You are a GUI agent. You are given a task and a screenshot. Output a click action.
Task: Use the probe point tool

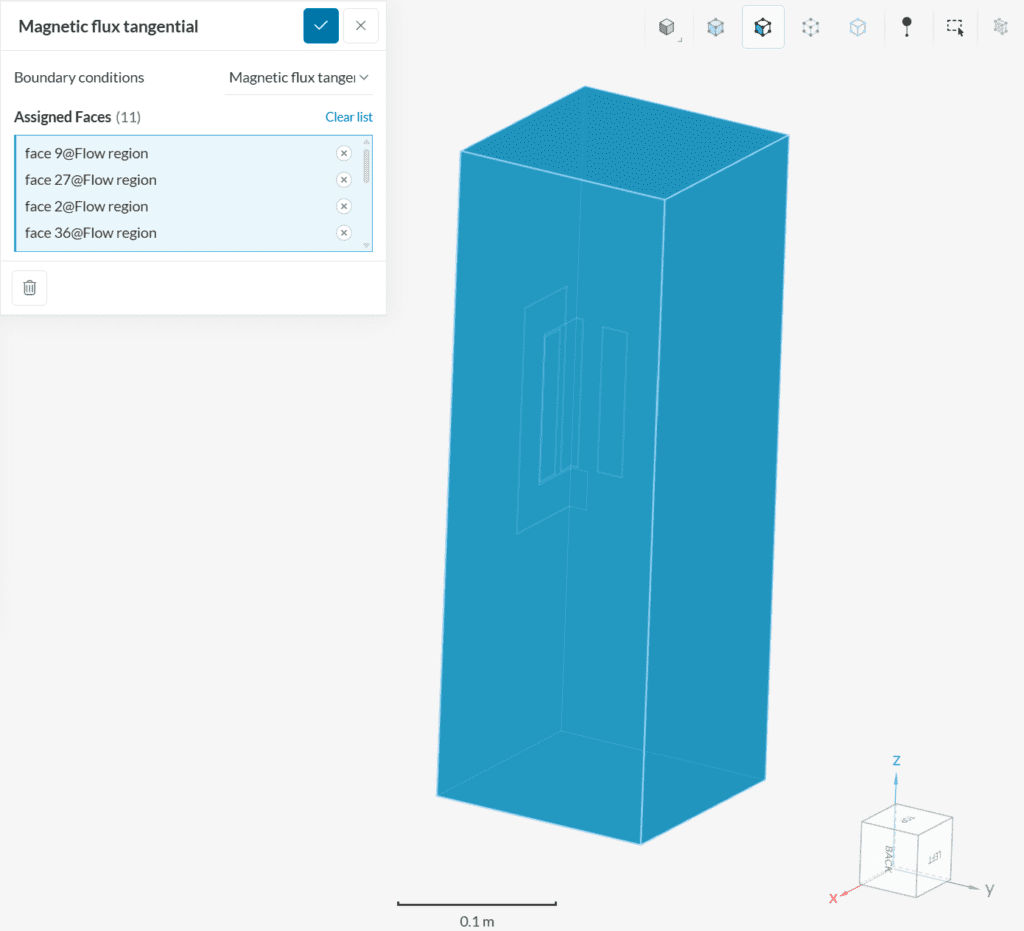tap(906, 26)
